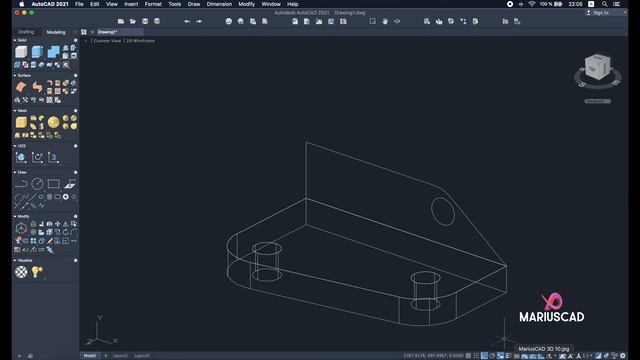
Task: Click the UCS name box under ViewCube
Action: coord(598,101)
